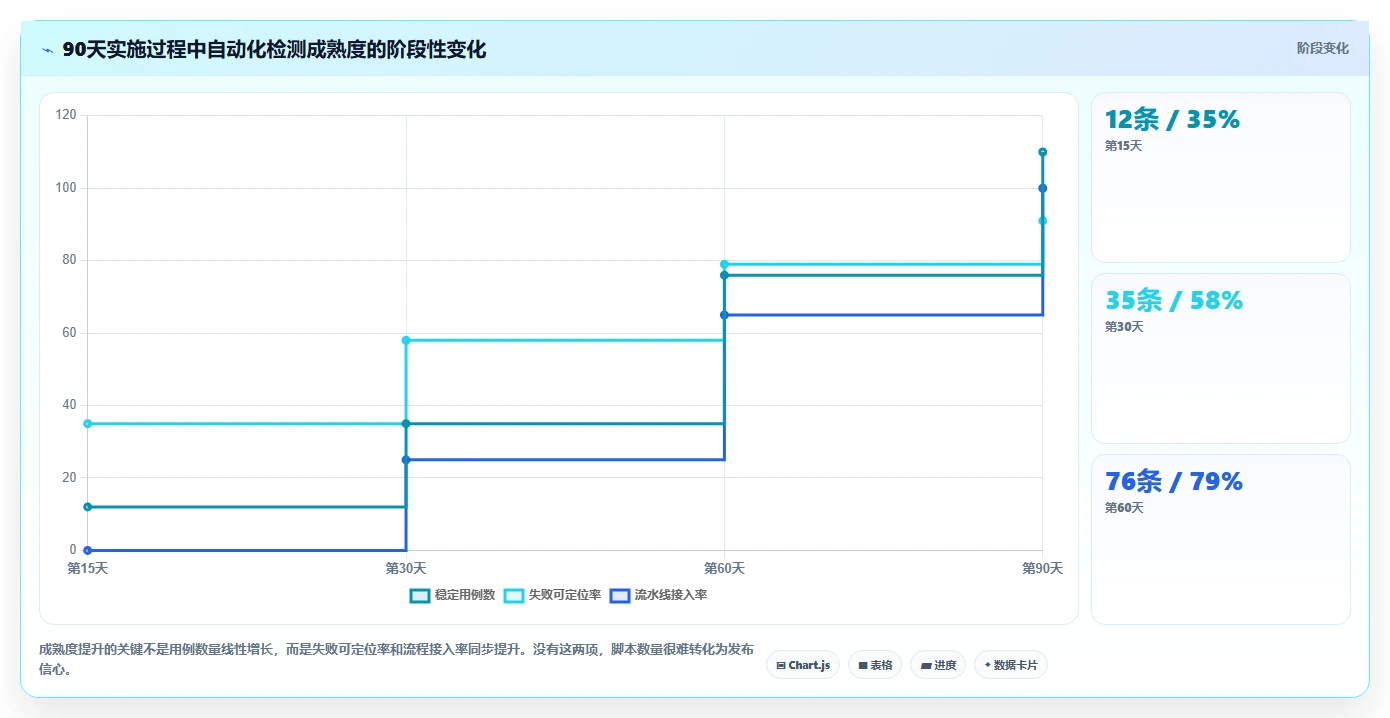This screenshot has width=1390, height=718.
Task: Click the 稳定用例数 data point at 第90天
Action: click(x=1042, y=152)
